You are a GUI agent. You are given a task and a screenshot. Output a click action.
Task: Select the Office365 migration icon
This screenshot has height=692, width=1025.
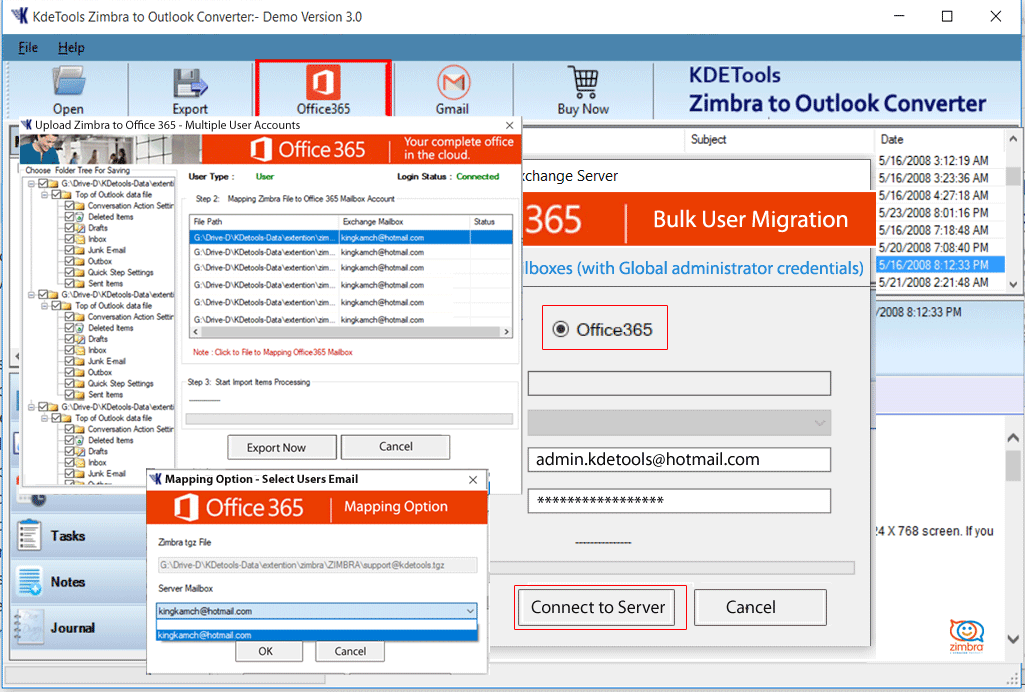[322, 85]
